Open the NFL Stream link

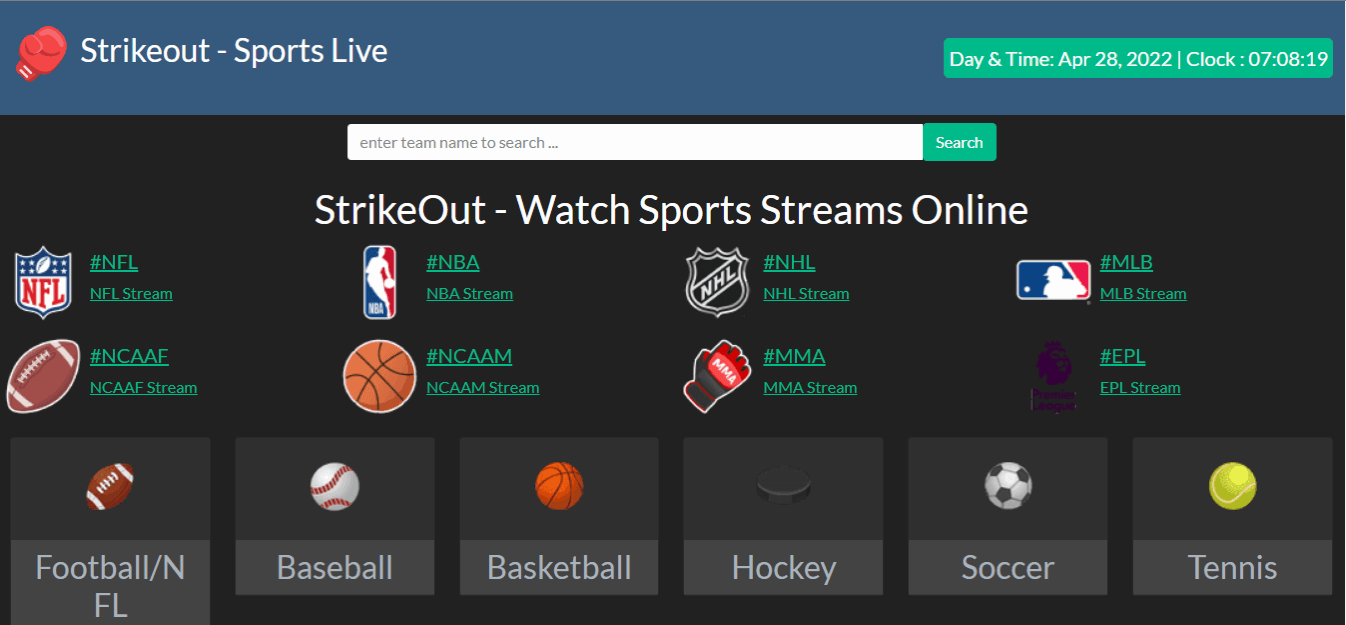pyautogui.click(x=131, y=294)
